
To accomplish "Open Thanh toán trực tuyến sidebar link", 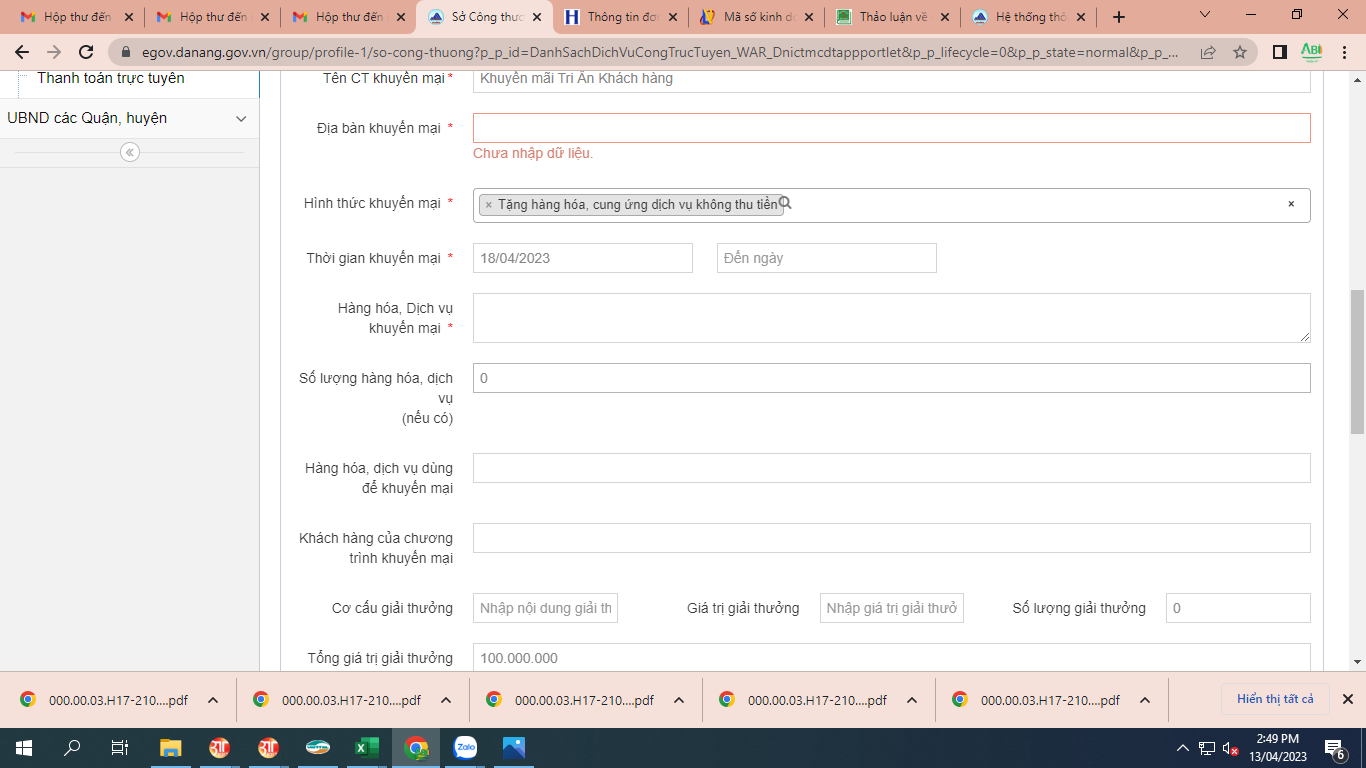I will [x=111, y=78].
